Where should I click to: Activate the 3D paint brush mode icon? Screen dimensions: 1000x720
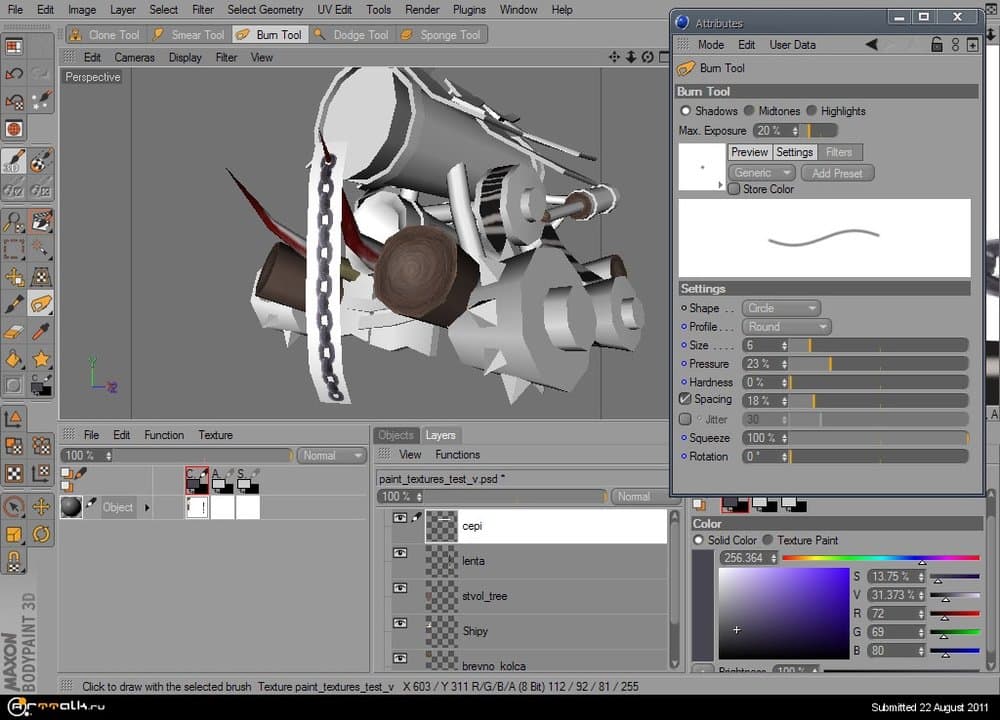click(x=14, y=161)
